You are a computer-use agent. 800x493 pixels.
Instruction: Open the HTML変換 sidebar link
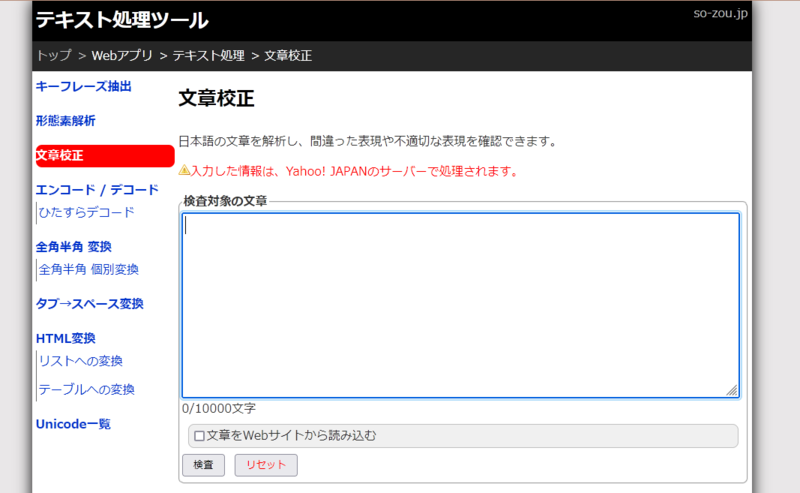click(66, 338)
